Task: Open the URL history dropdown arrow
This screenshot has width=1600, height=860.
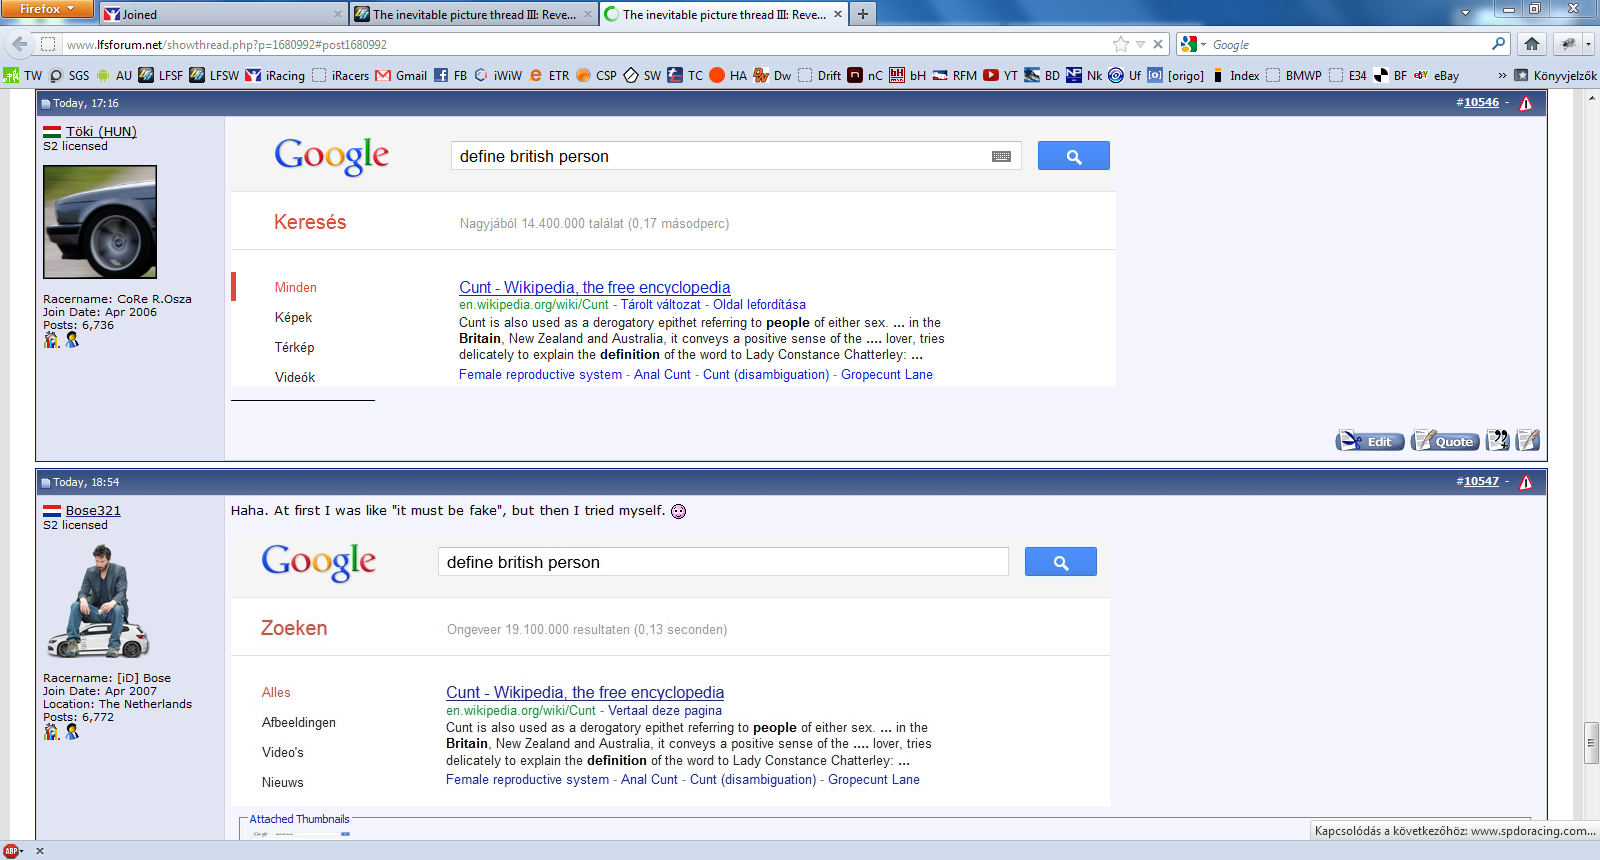Action: coord(1140,44)
